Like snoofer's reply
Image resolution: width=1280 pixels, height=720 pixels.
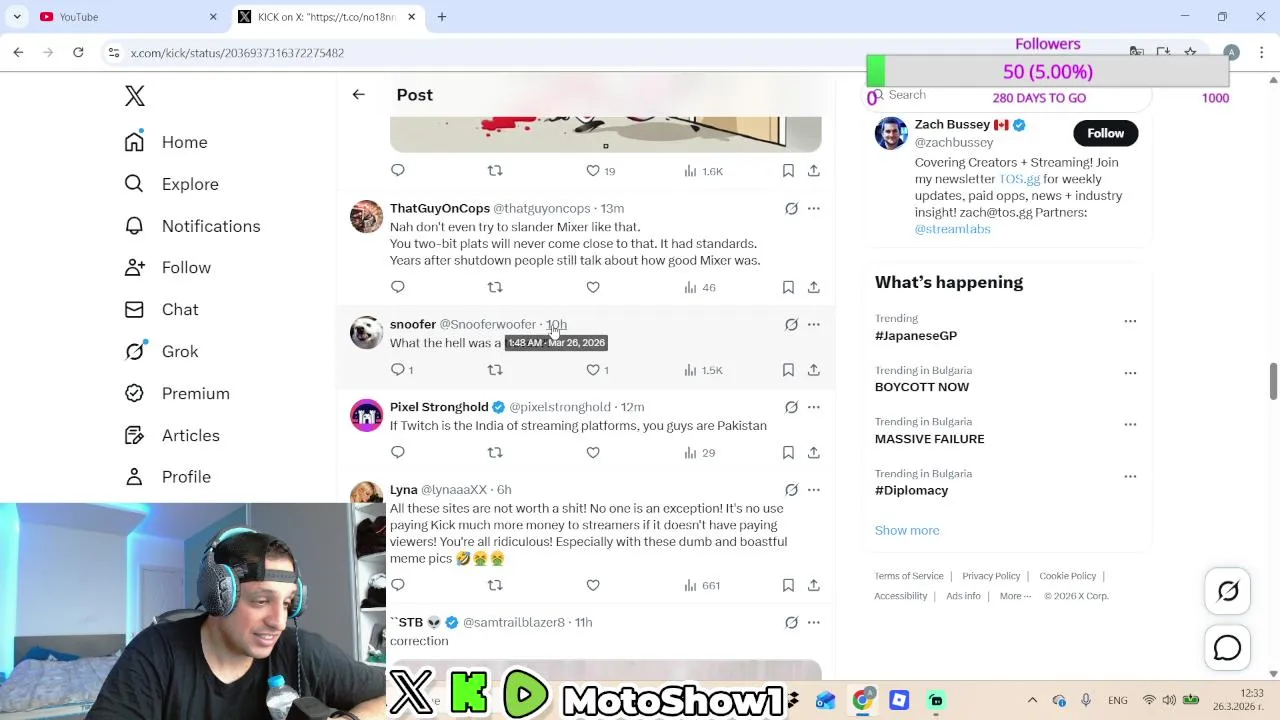(x=597, y=370)
